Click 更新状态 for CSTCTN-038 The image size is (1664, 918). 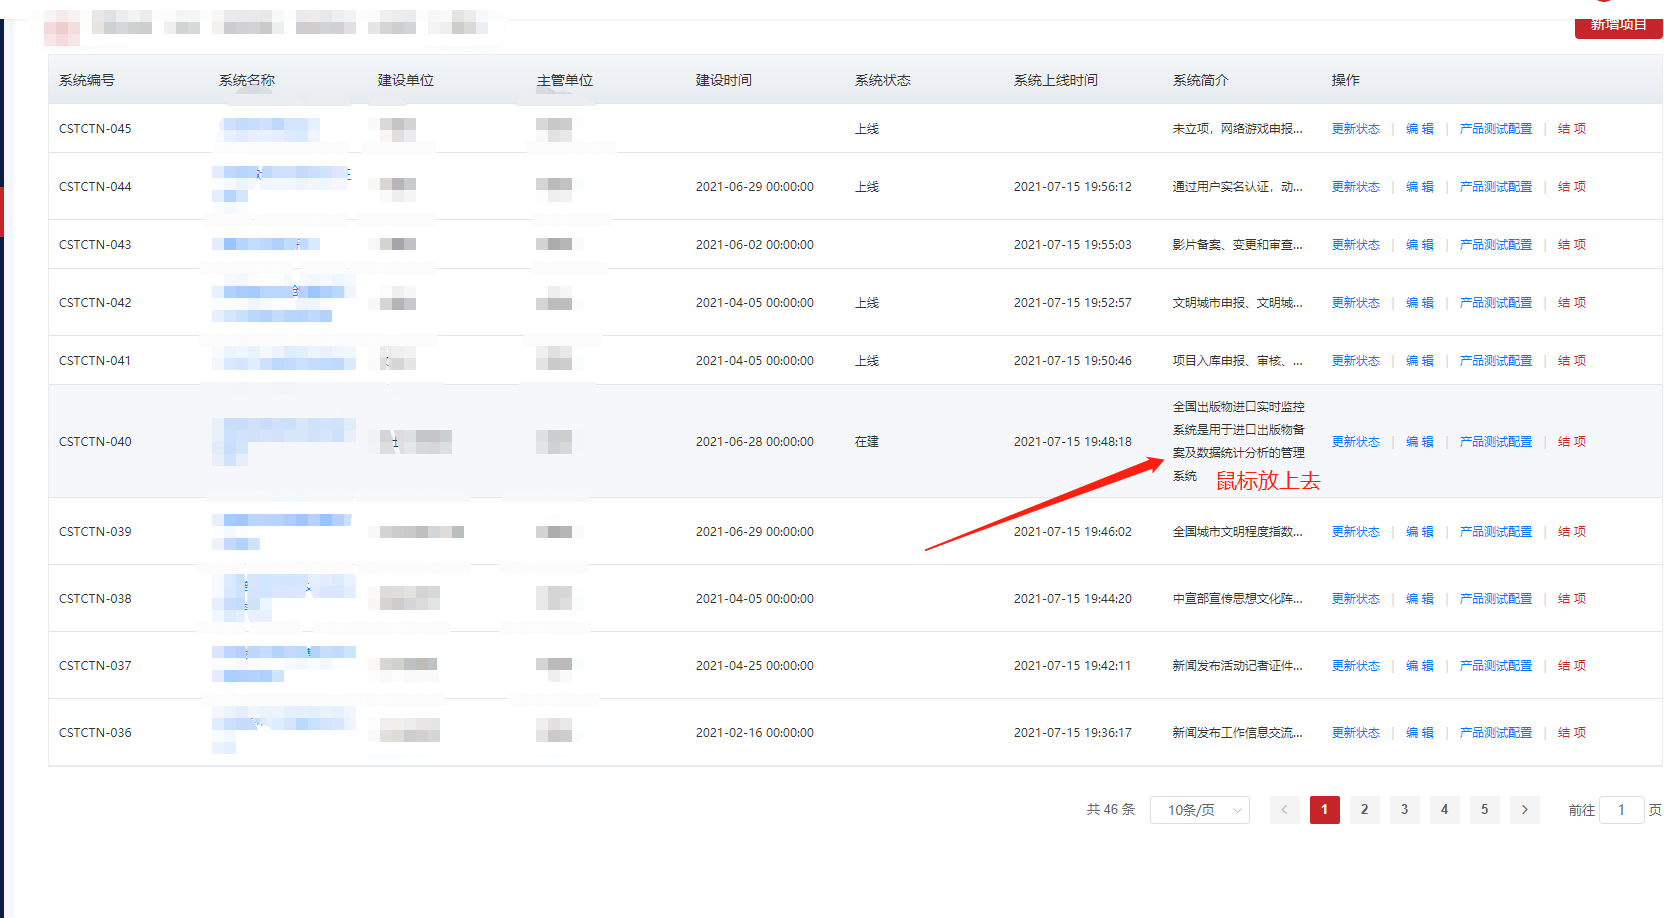tap(1355, 599)
